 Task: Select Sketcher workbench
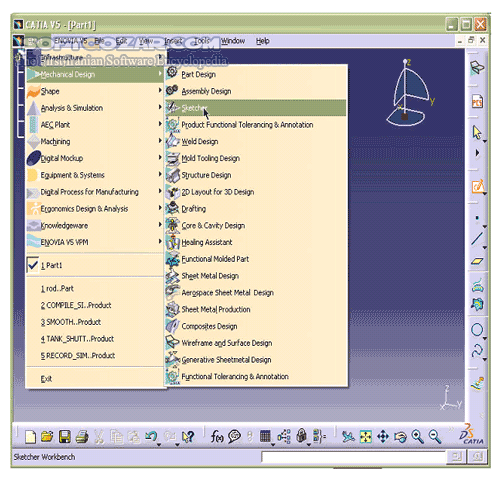[256, 108]
